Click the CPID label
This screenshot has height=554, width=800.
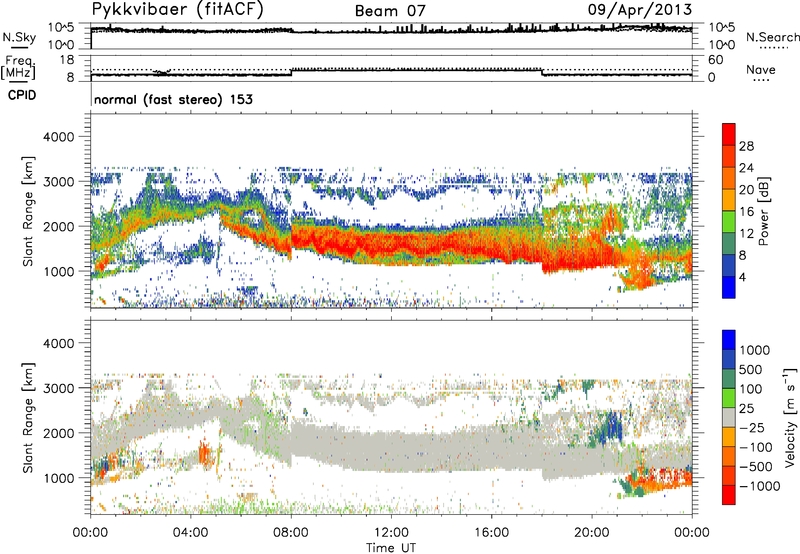click(22, 95)
